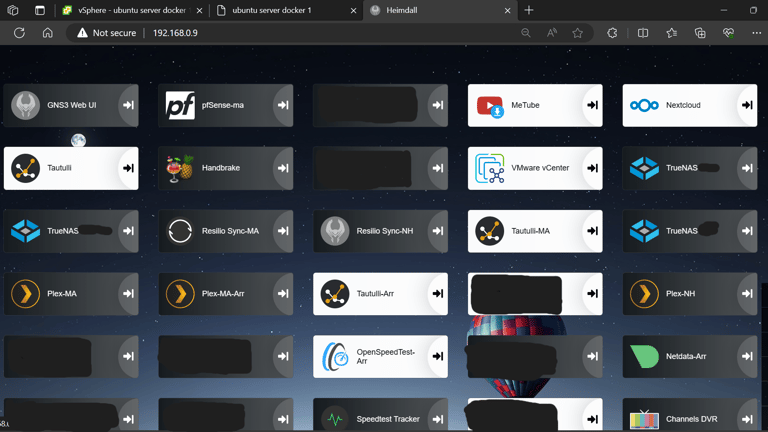The width and height of the screenshot is (768, 432).
Task: Launch pfSense-ma via its arrow button
Action: tap(283, 105)
